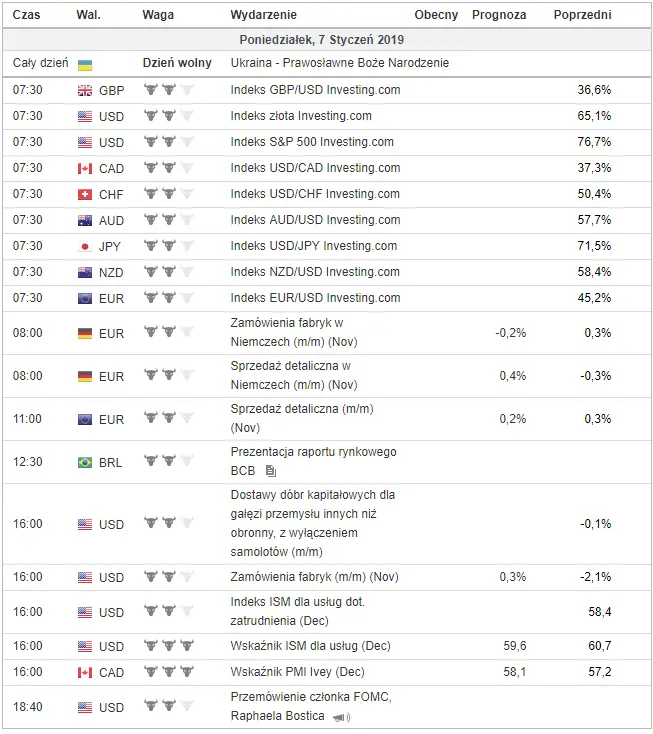The width and height of the screenshot is (653, 734).
Task: Click the Prognoza column header
Action: 499,15
